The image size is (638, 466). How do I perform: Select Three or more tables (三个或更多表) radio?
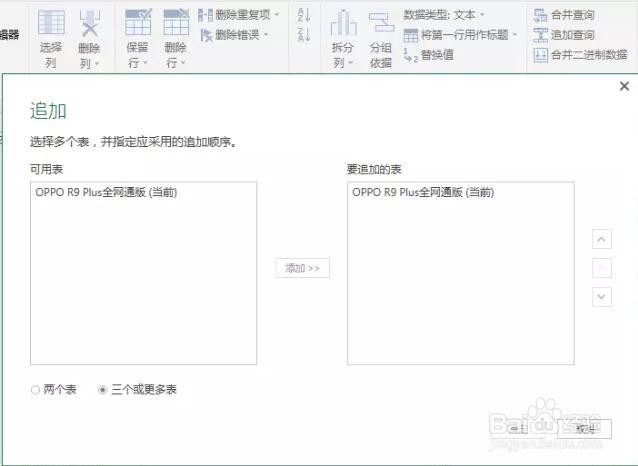[x=103, y=390]
